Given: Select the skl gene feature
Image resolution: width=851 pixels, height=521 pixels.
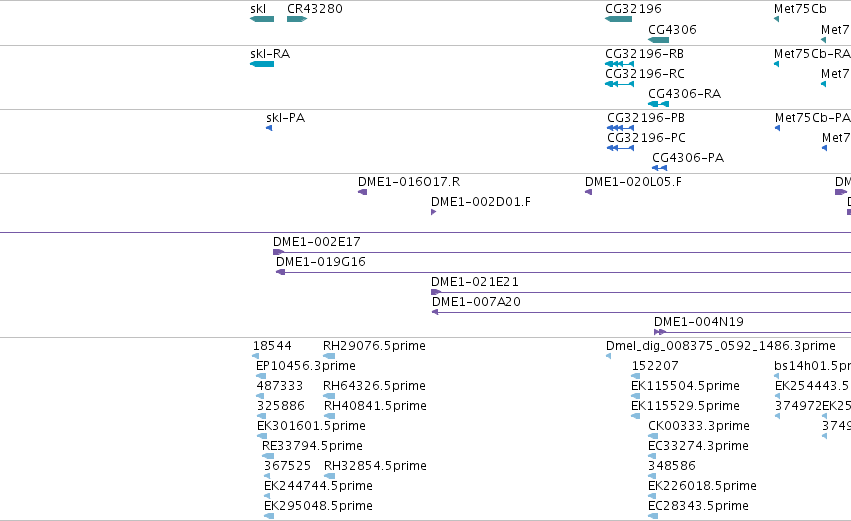Looking at the screenshot, I should point(262,19).
